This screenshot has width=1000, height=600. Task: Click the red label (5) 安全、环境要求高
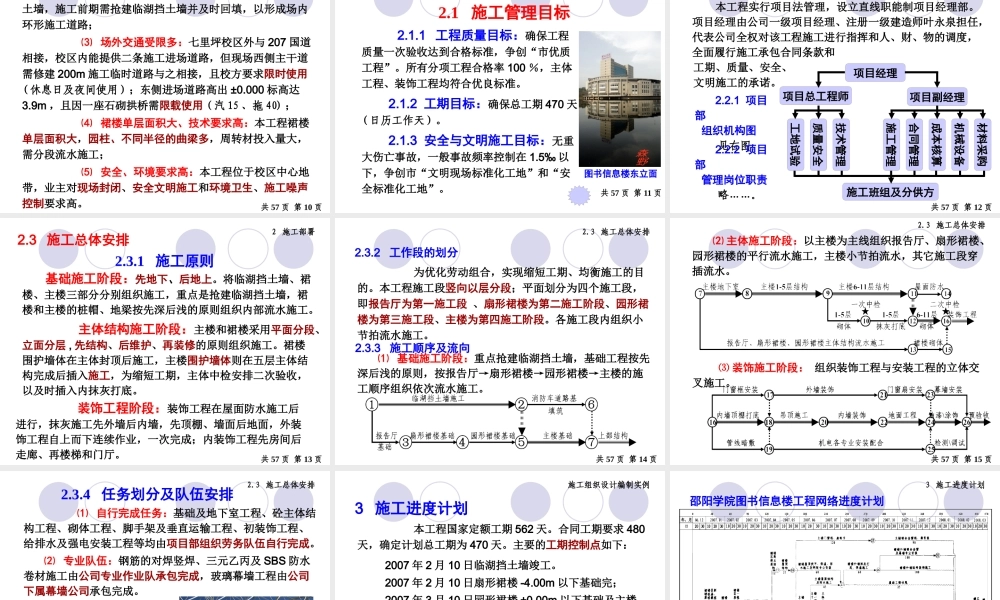coord(136,172)
